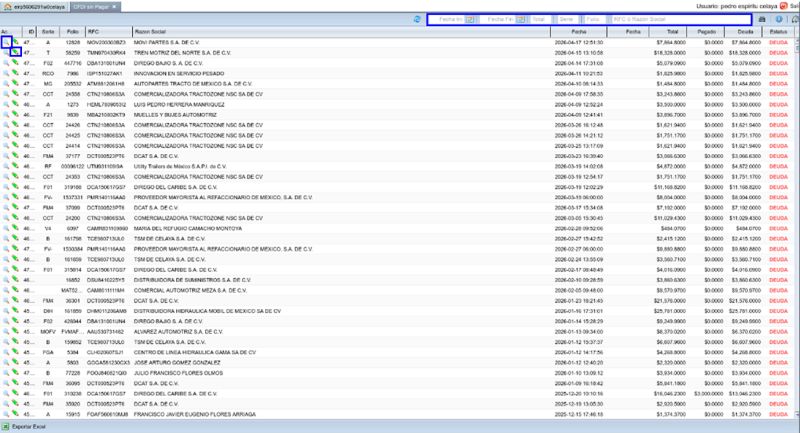Open magnifier view for MOVI PARTES row

tap(6, 42)
